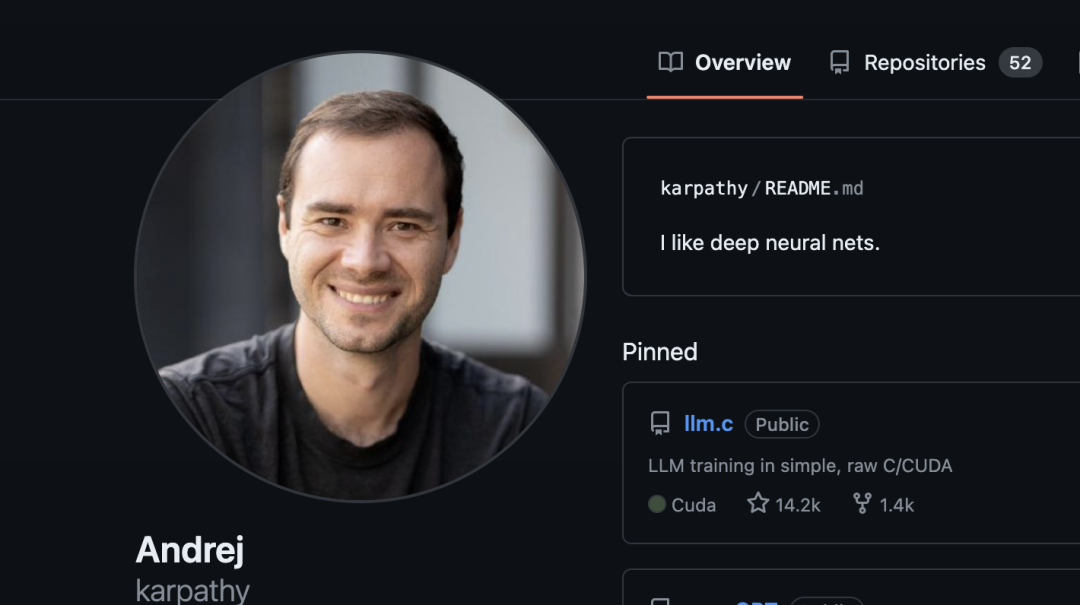This screenshot has width=1080, height=605.
Task: Click the Public badge beside llm.c
Action: tap(782, 424)
